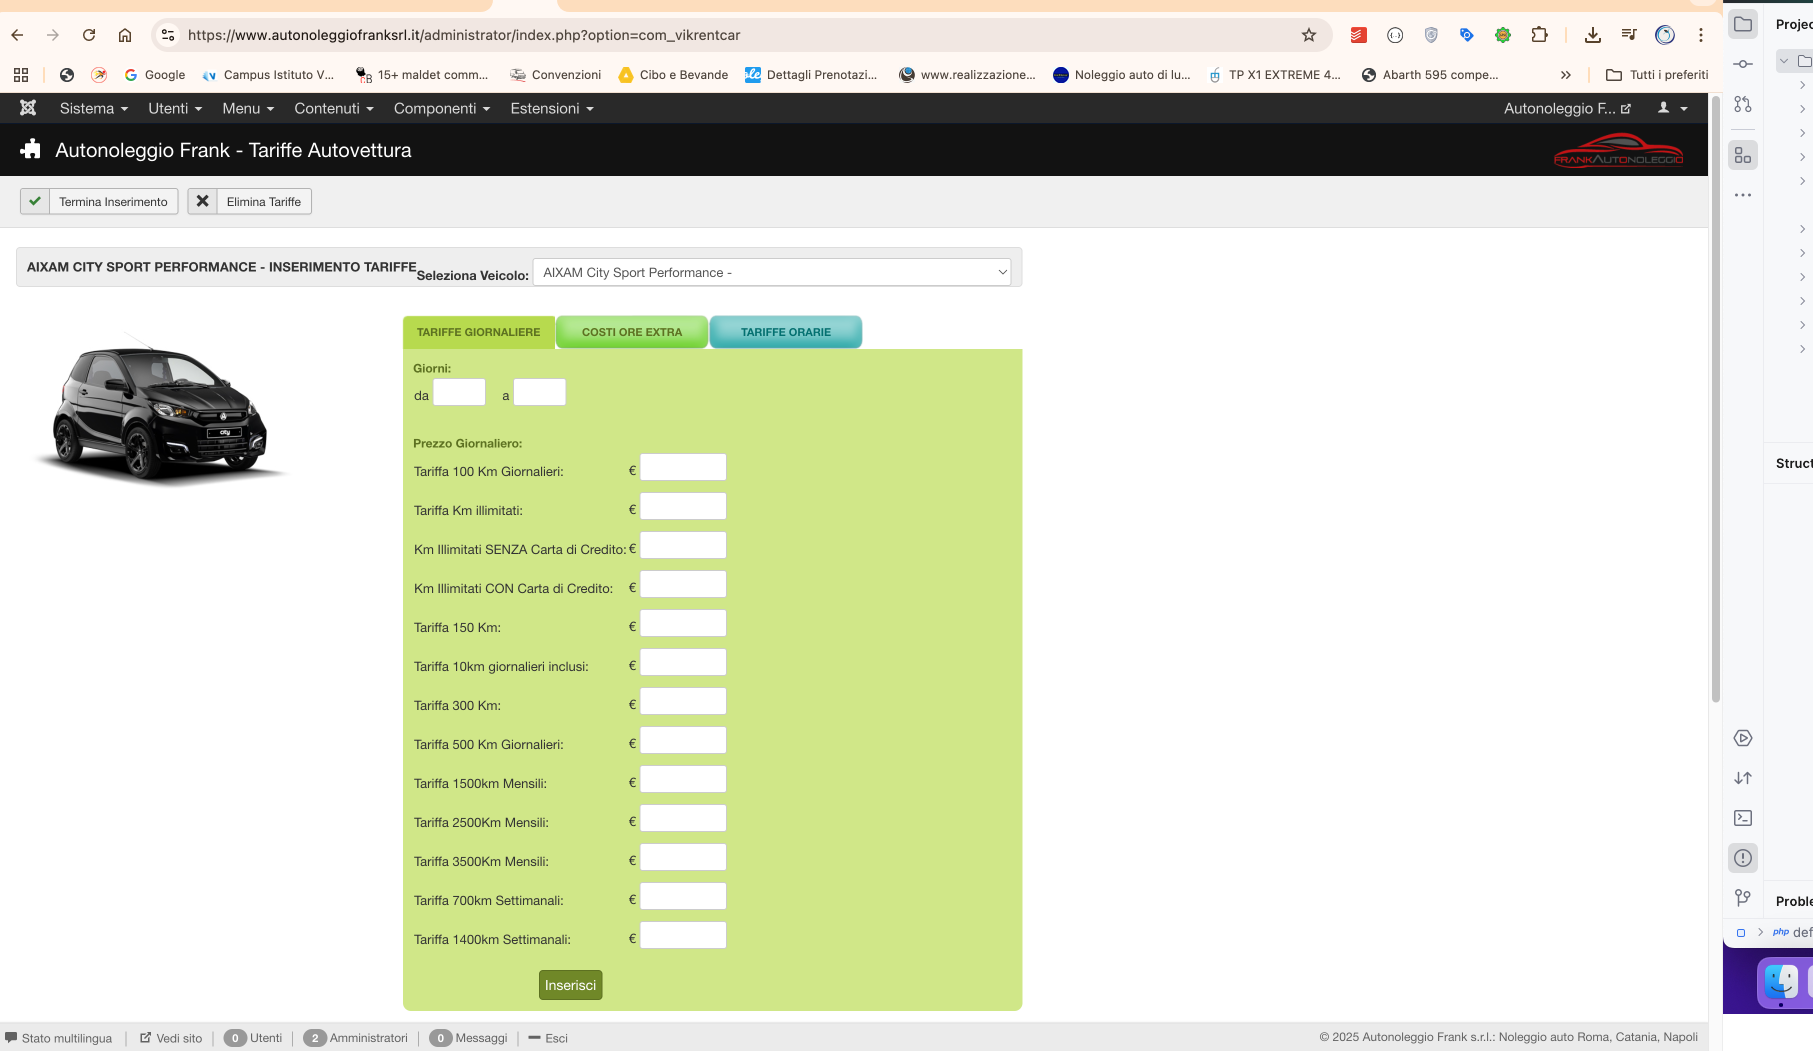Open the user account dropdown
Image resolution: width=1813 pixels, height=1051 pixels.
coord(1672,108)
